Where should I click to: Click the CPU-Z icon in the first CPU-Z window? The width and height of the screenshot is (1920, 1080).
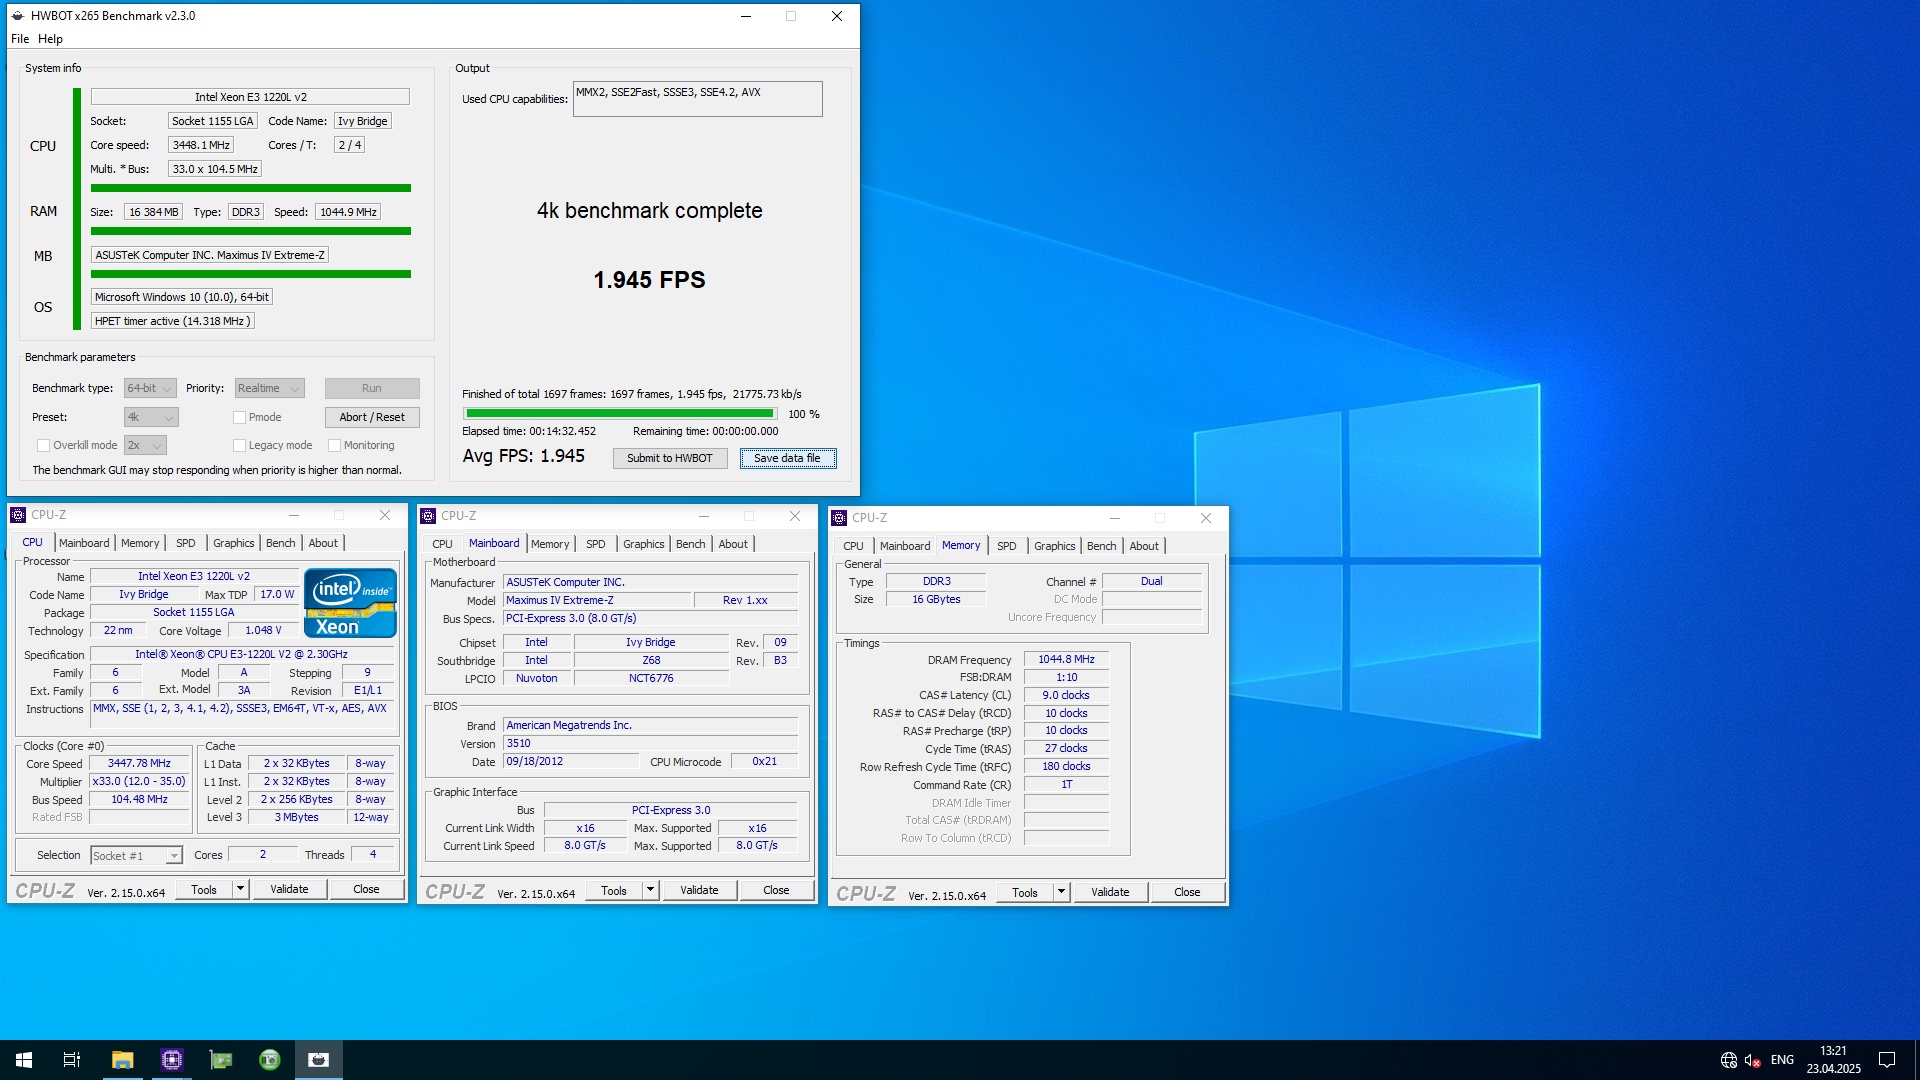(x=17, y=515)
